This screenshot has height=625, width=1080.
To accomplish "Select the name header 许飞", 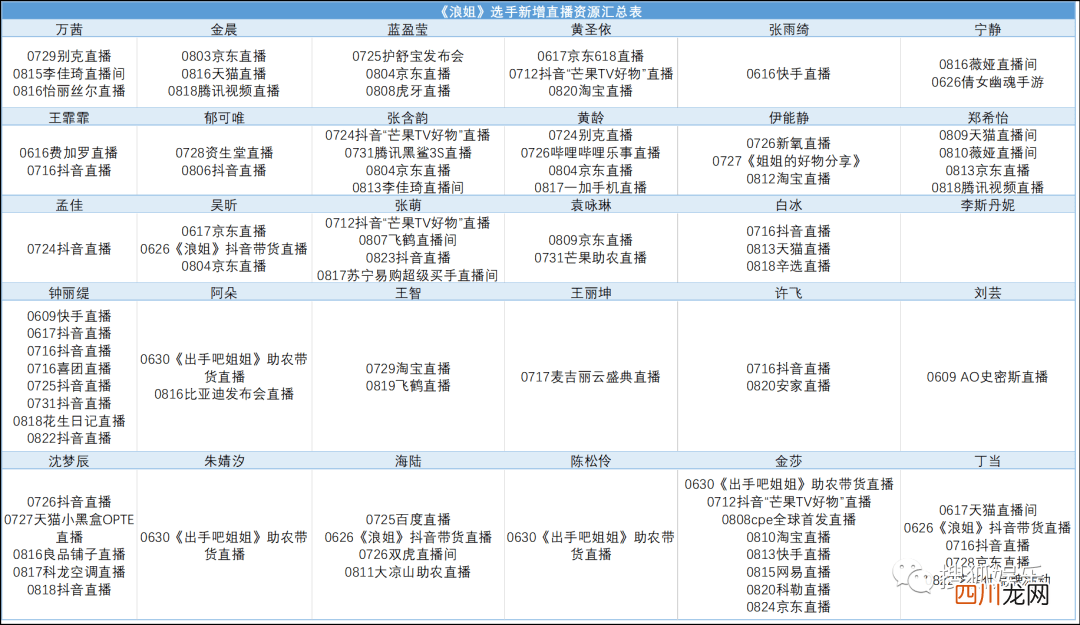I will [789, 293].
